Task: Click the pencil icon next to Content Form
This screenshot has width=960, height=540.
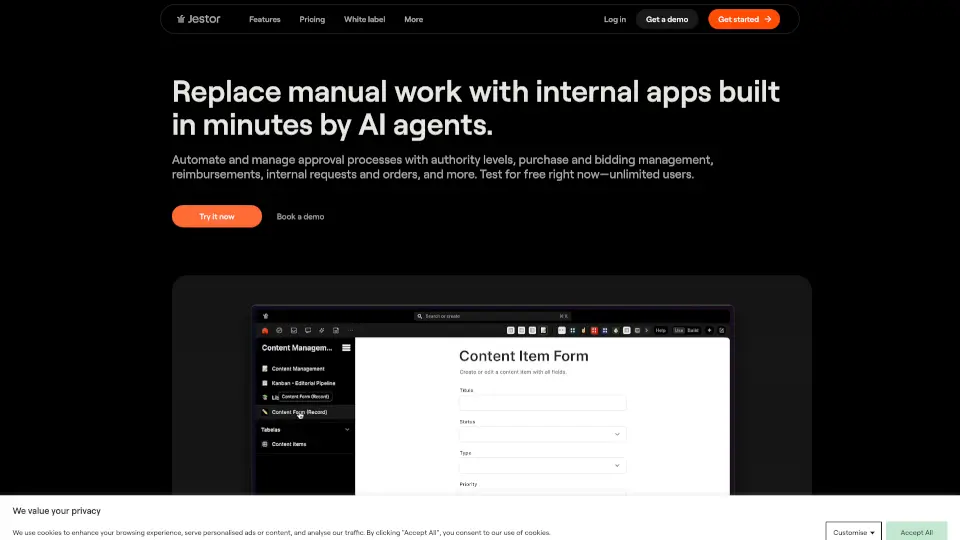Action: click(x=264, y=412)
